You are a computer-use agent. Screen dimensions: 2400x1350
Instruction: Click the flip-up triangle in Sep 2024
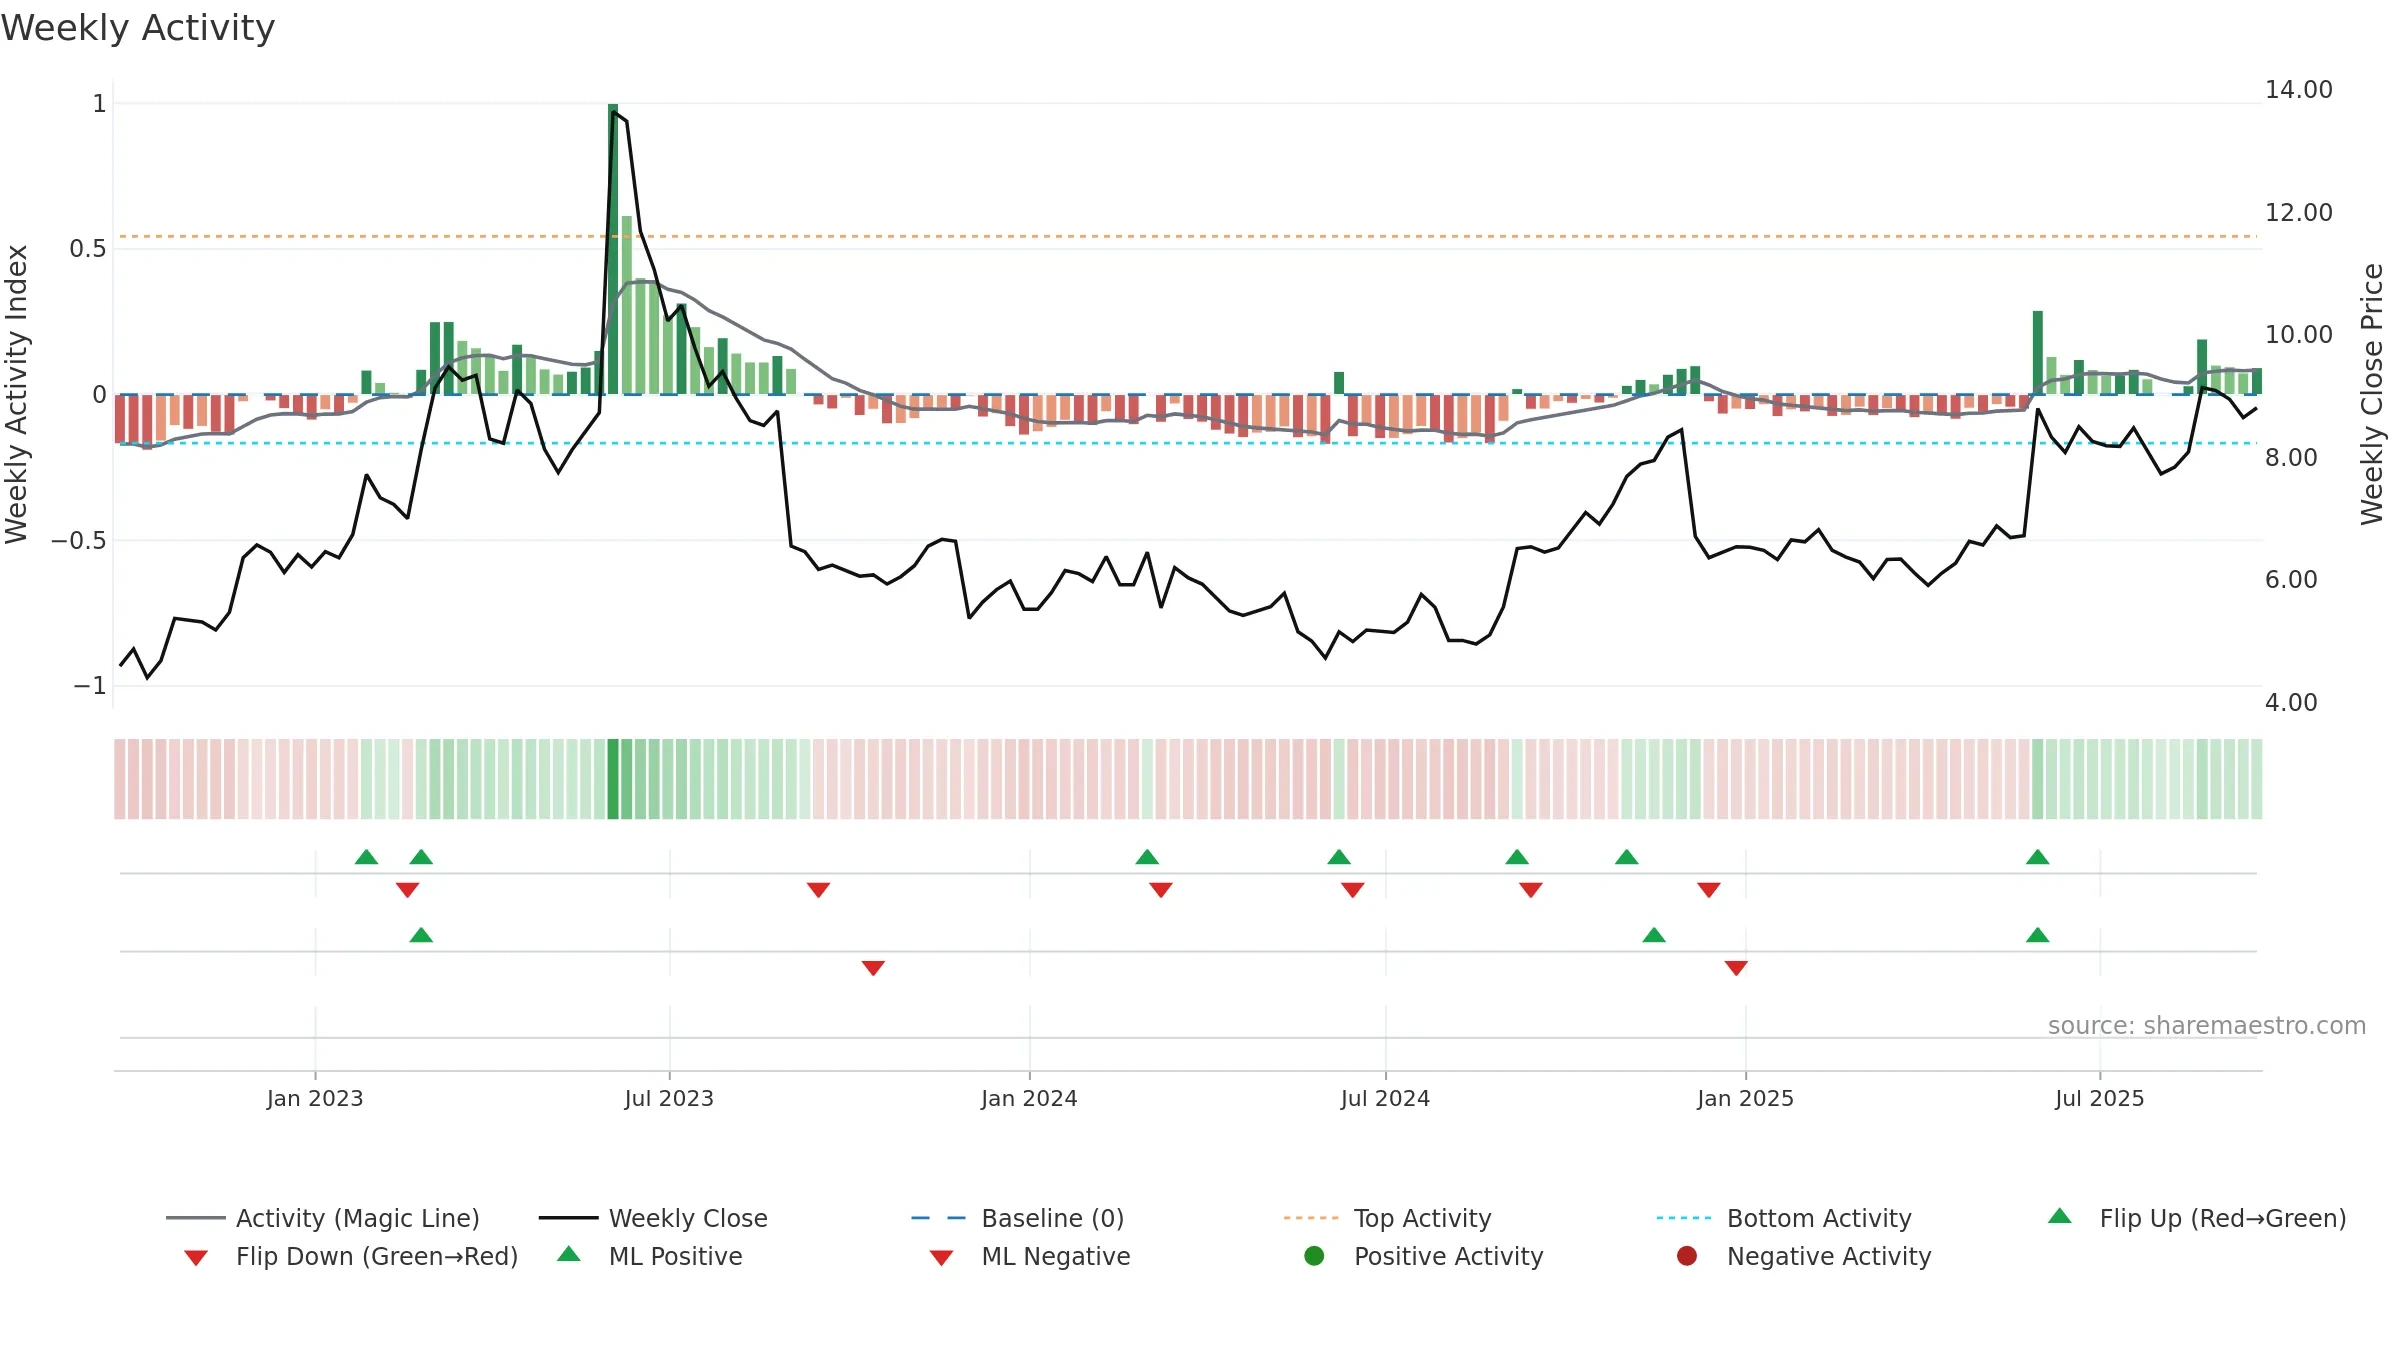point(1517,857)
